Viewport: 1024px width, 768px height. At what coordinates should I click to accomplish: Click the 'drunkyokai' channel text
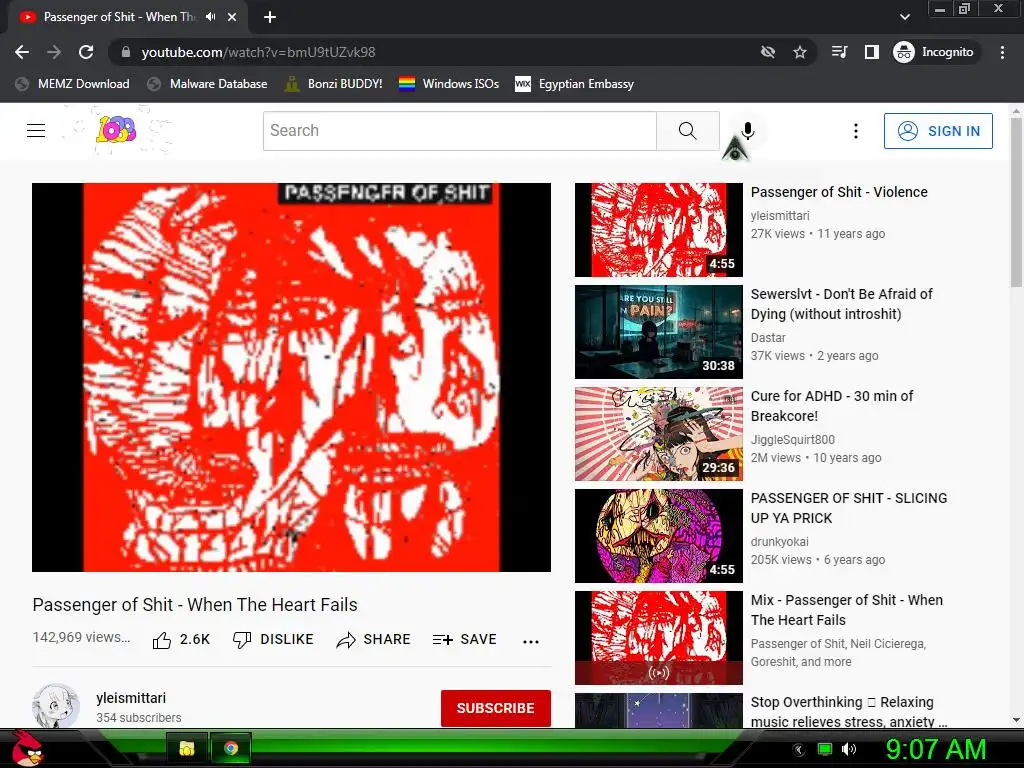780,541
